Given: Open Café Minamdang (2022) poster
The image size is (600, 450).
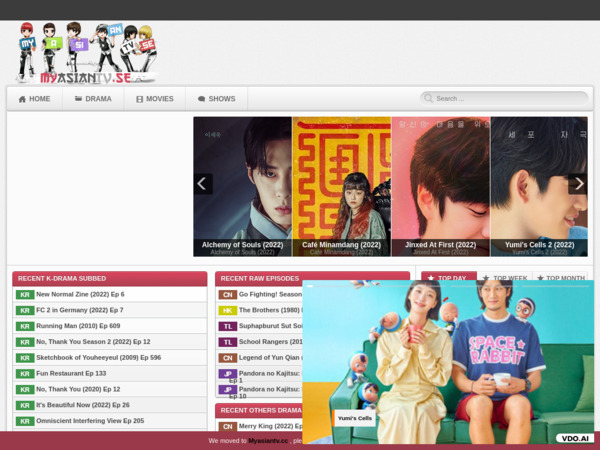Looking at the screenshot, I should click(x=342, y=186).
